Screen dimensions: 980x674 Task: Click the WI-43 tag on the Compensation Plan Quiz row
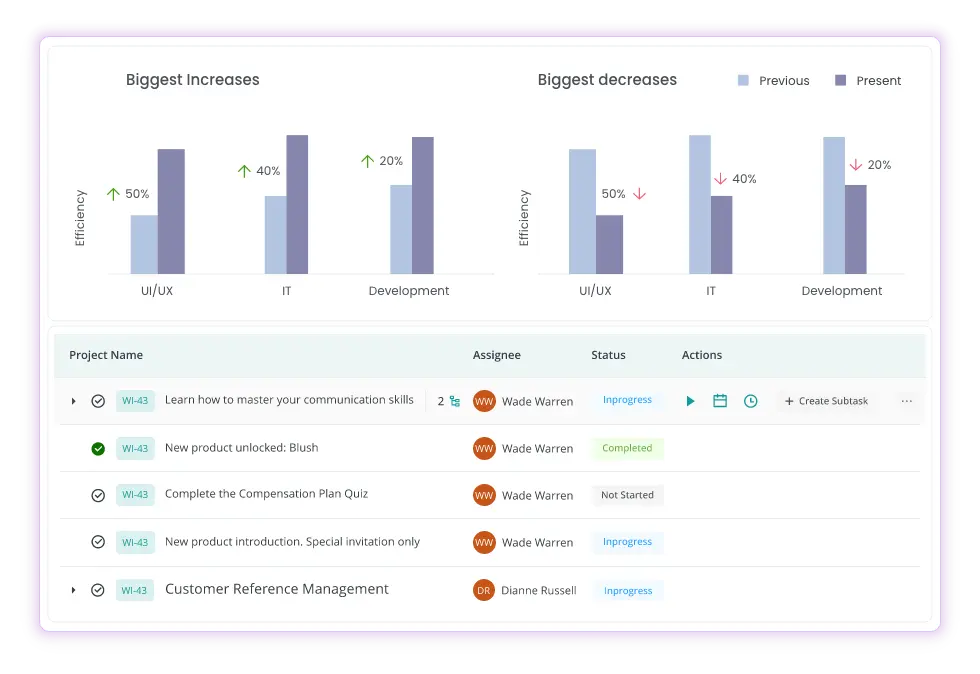(135, 495)
